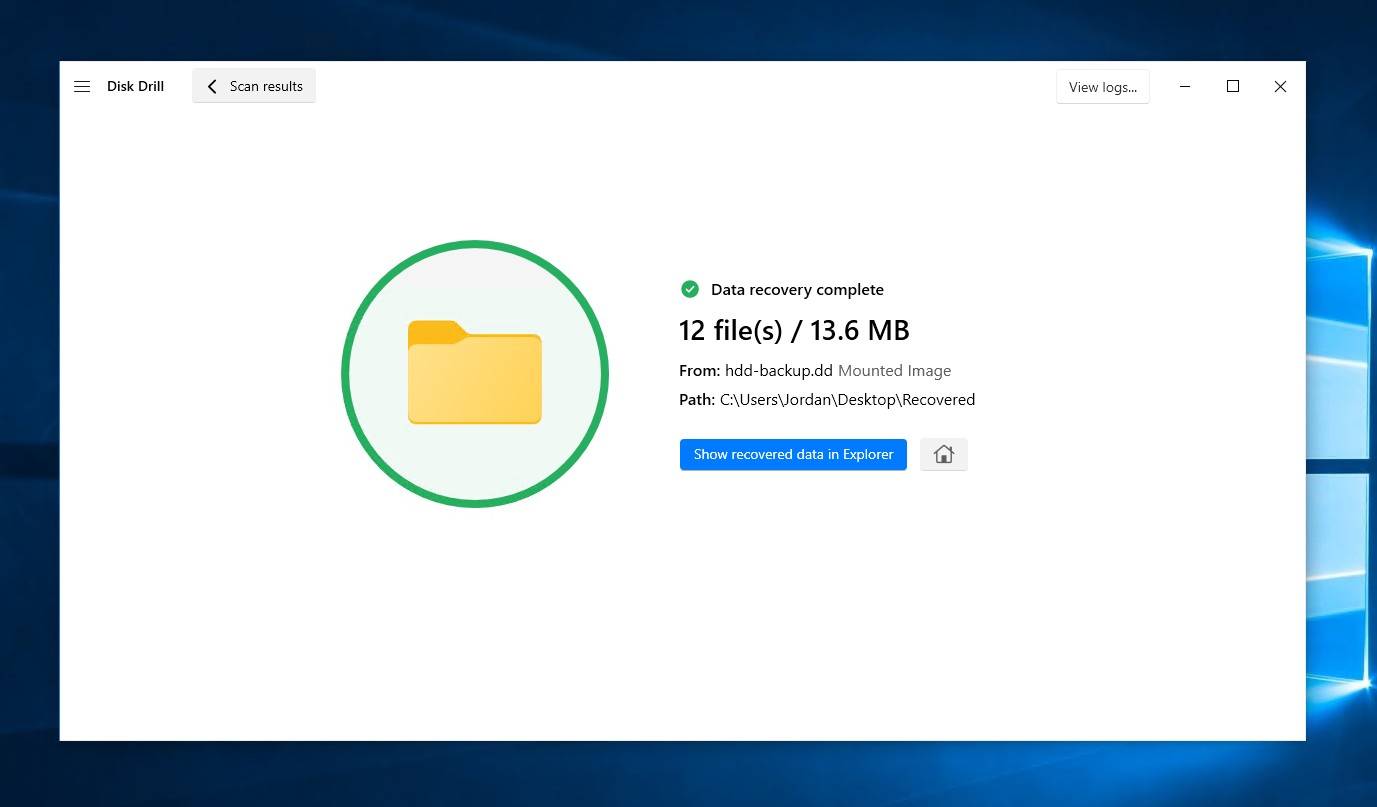Go back to Scan results
The height and width of the screenshot is (807, 1377).
(253, 86)
